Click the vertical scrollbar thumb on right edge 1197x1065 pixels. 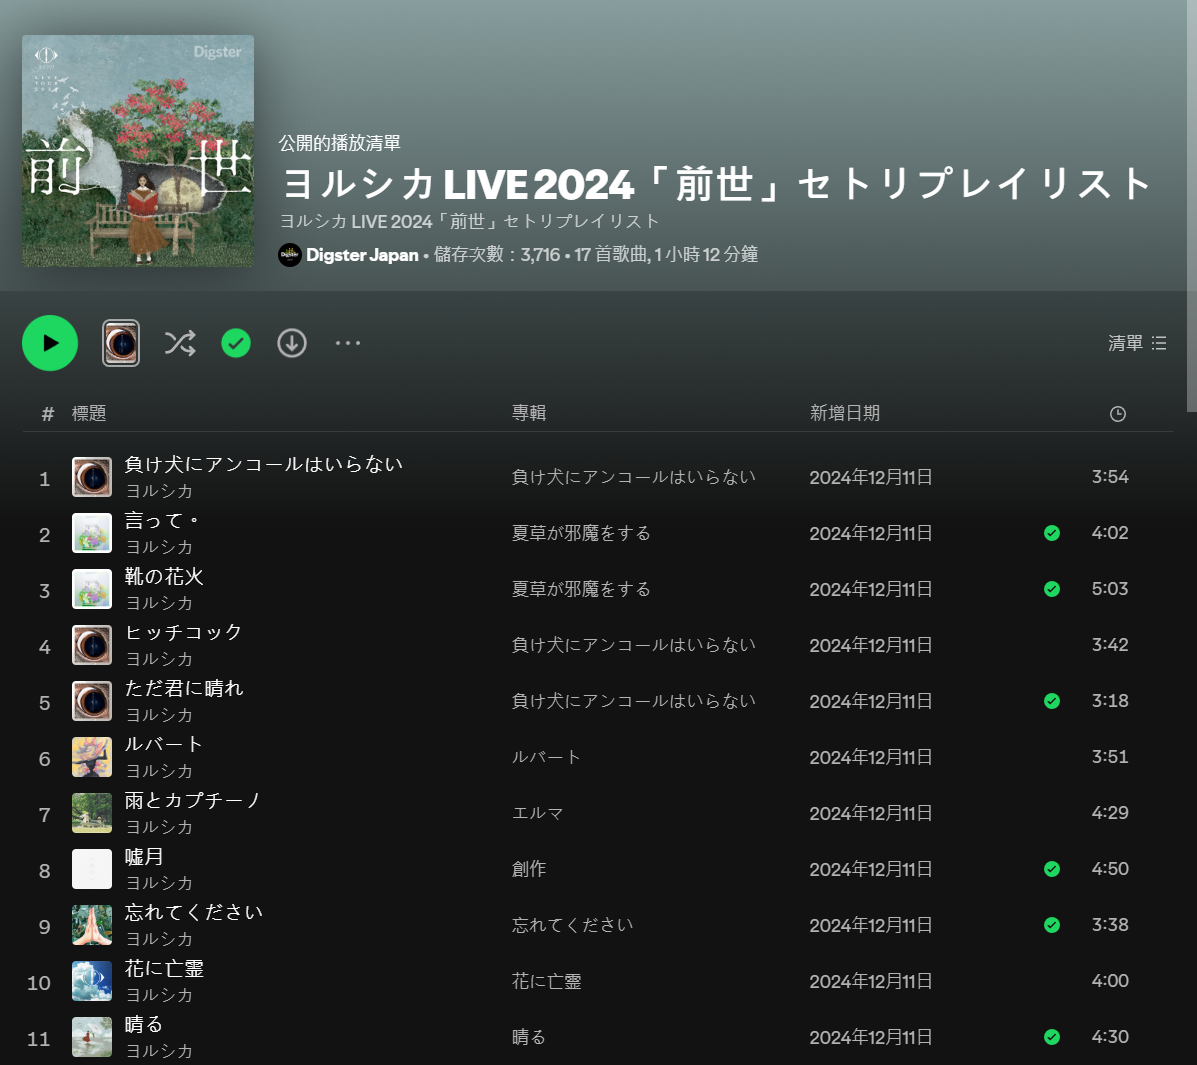tap(1192, 206)
